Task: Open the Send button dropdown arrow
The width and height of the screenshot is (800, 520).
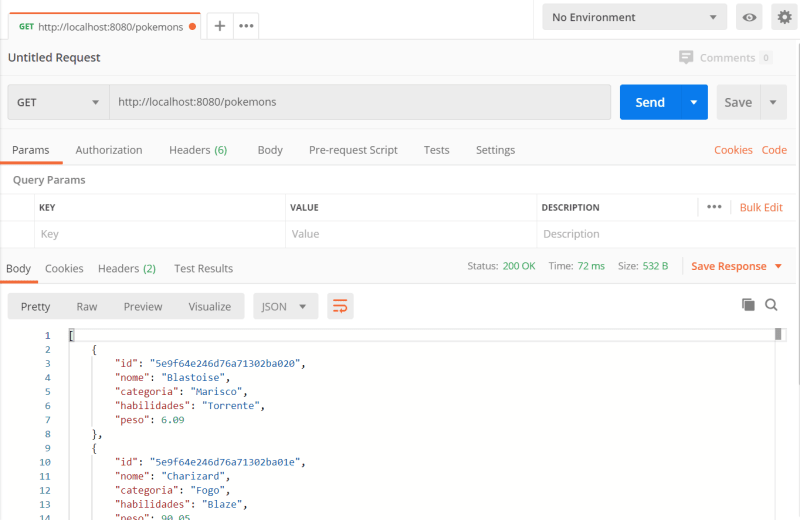Action: click(x=694, y=102)
